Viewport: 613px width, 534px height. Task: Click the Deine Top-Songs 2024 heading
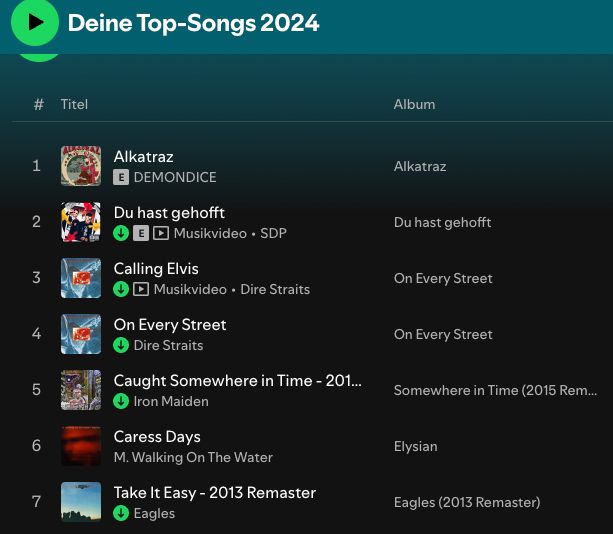pyautogui.click(x=194, y=23)
